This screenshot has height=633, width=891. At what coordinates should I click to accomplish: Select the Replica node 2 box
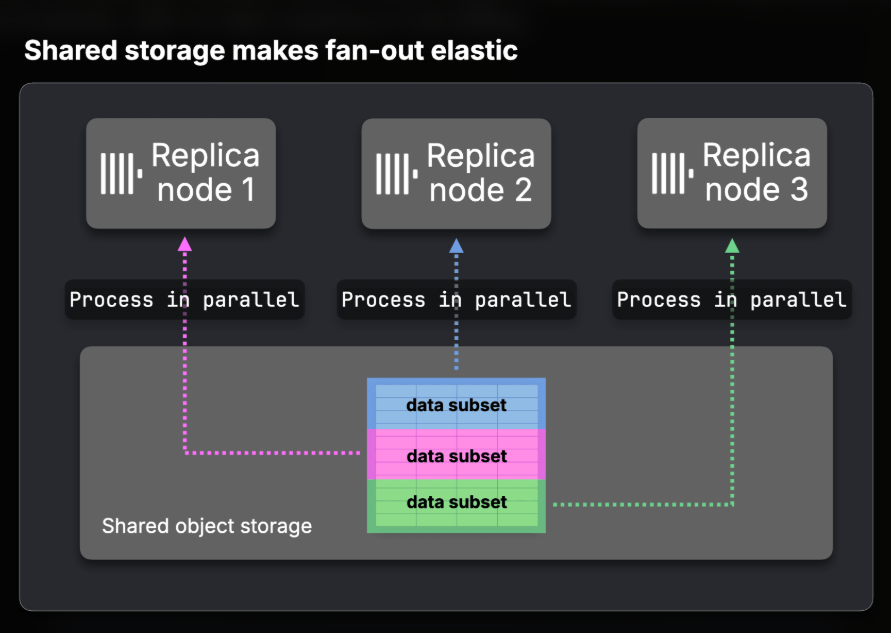tap(456, 173)
